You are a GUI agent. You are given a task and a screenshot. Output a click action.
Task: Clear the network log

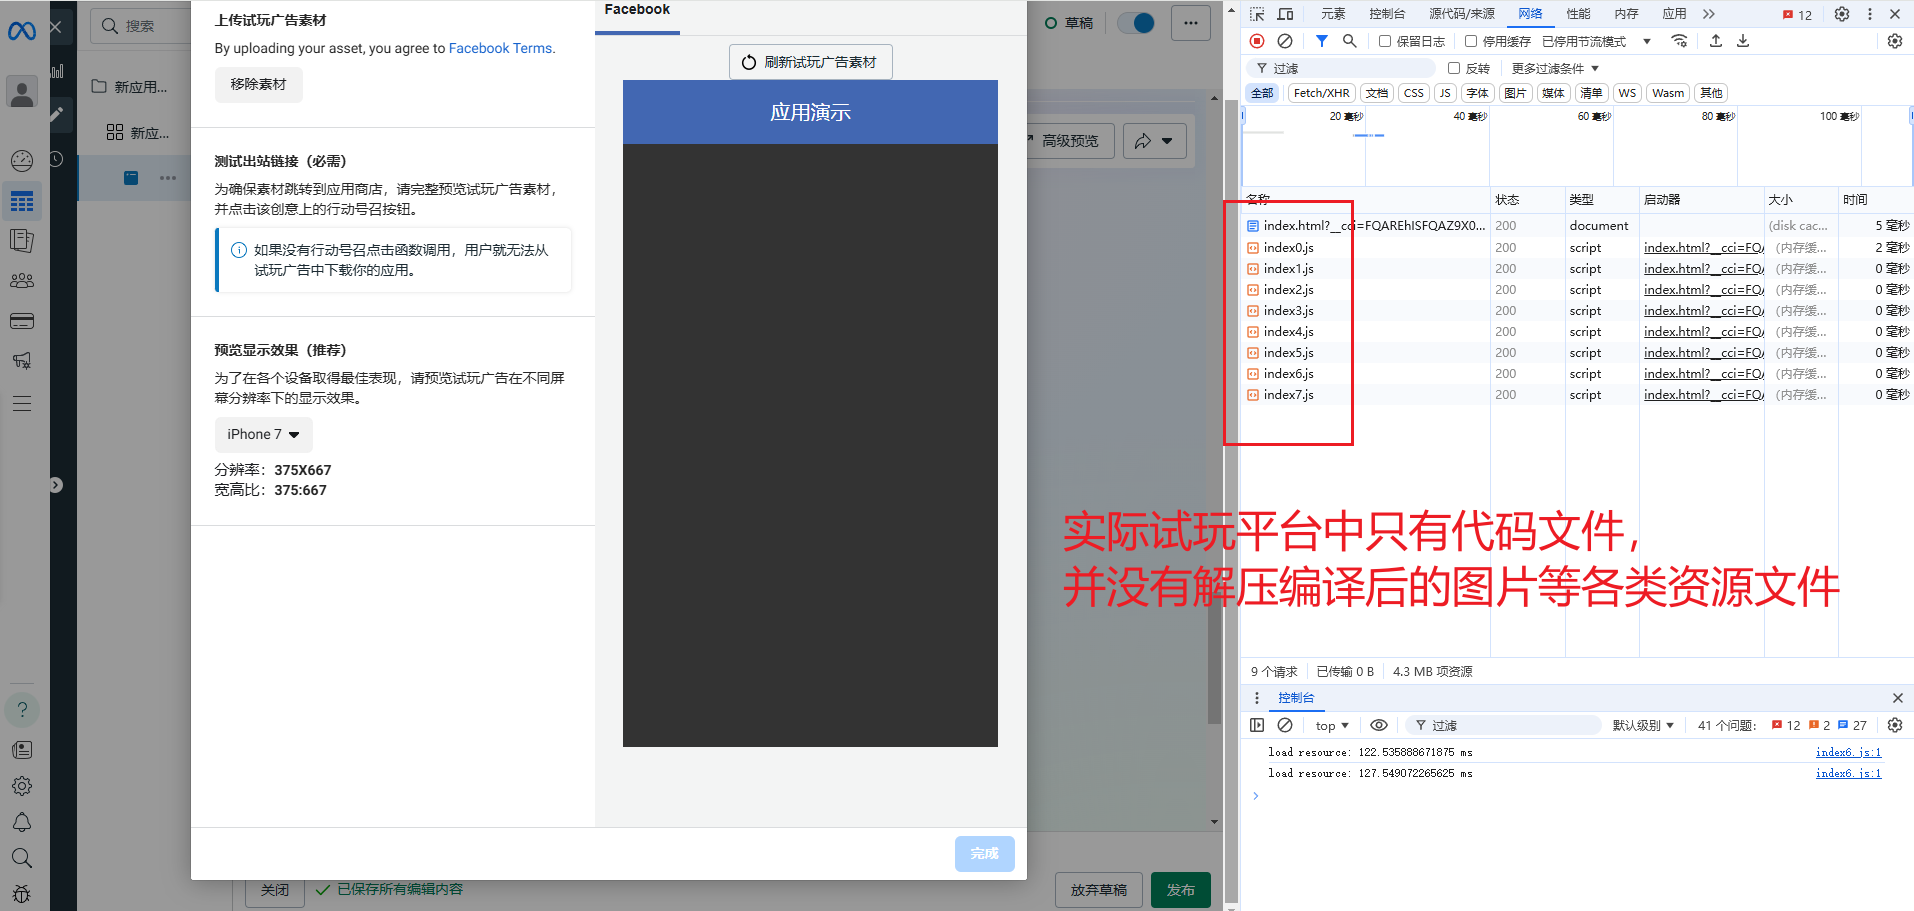[x=1285, y=41]
